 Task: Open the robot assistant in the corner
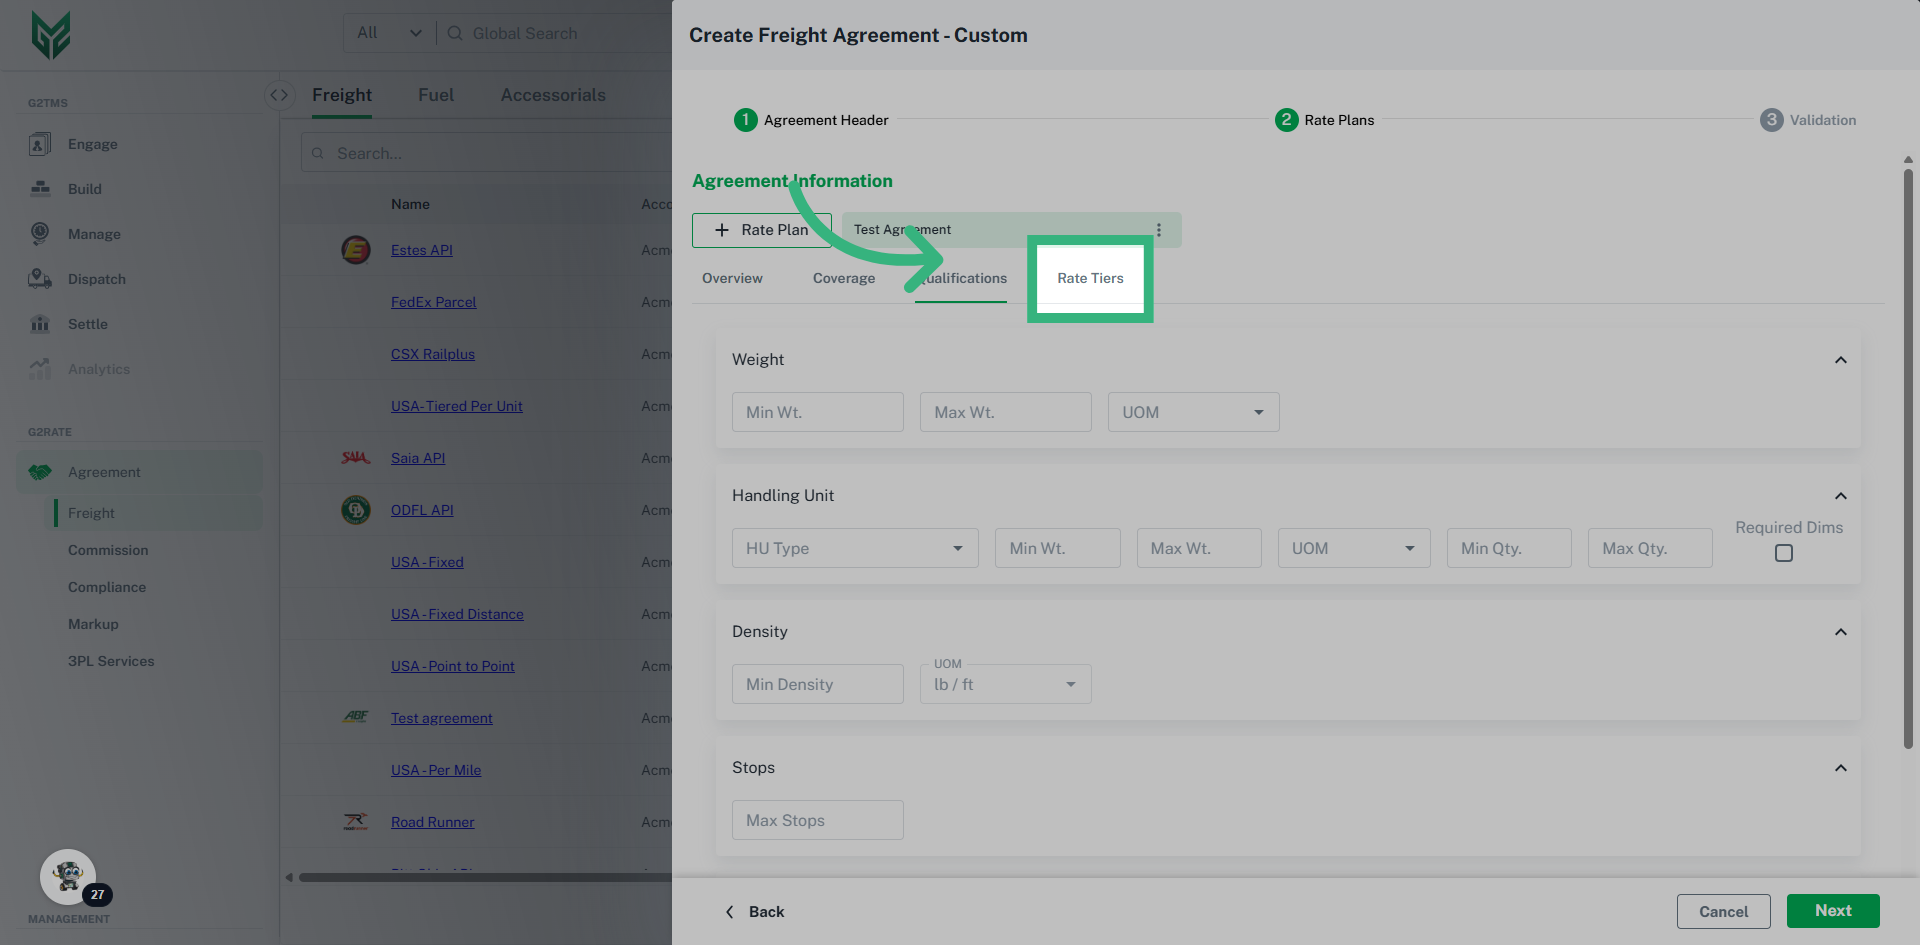pyautogui.click(x=67, y=875)
